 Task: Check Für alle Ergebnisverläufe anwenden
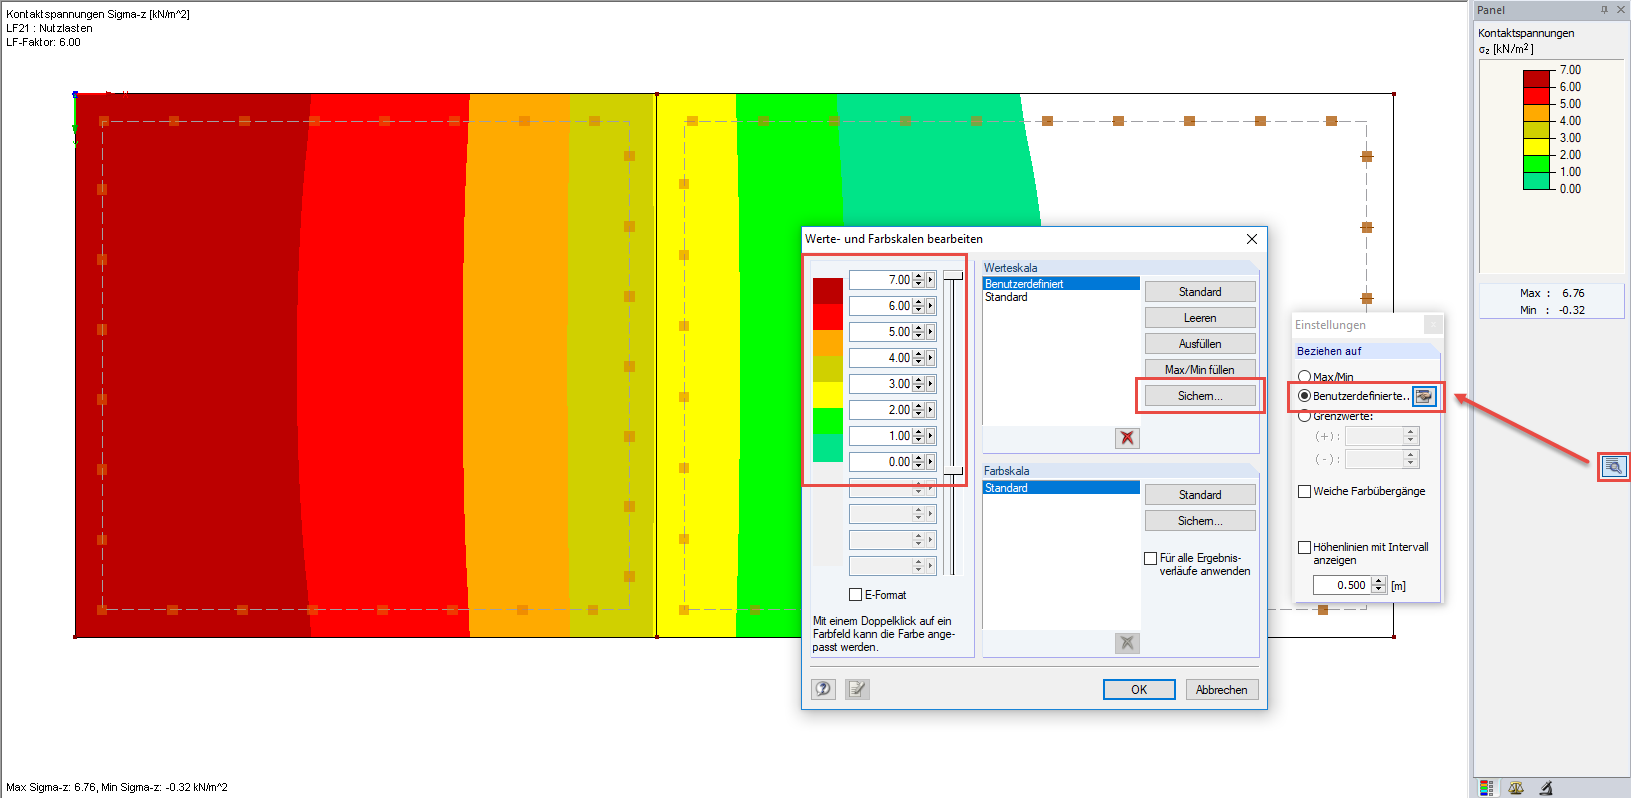[1150, 558]
